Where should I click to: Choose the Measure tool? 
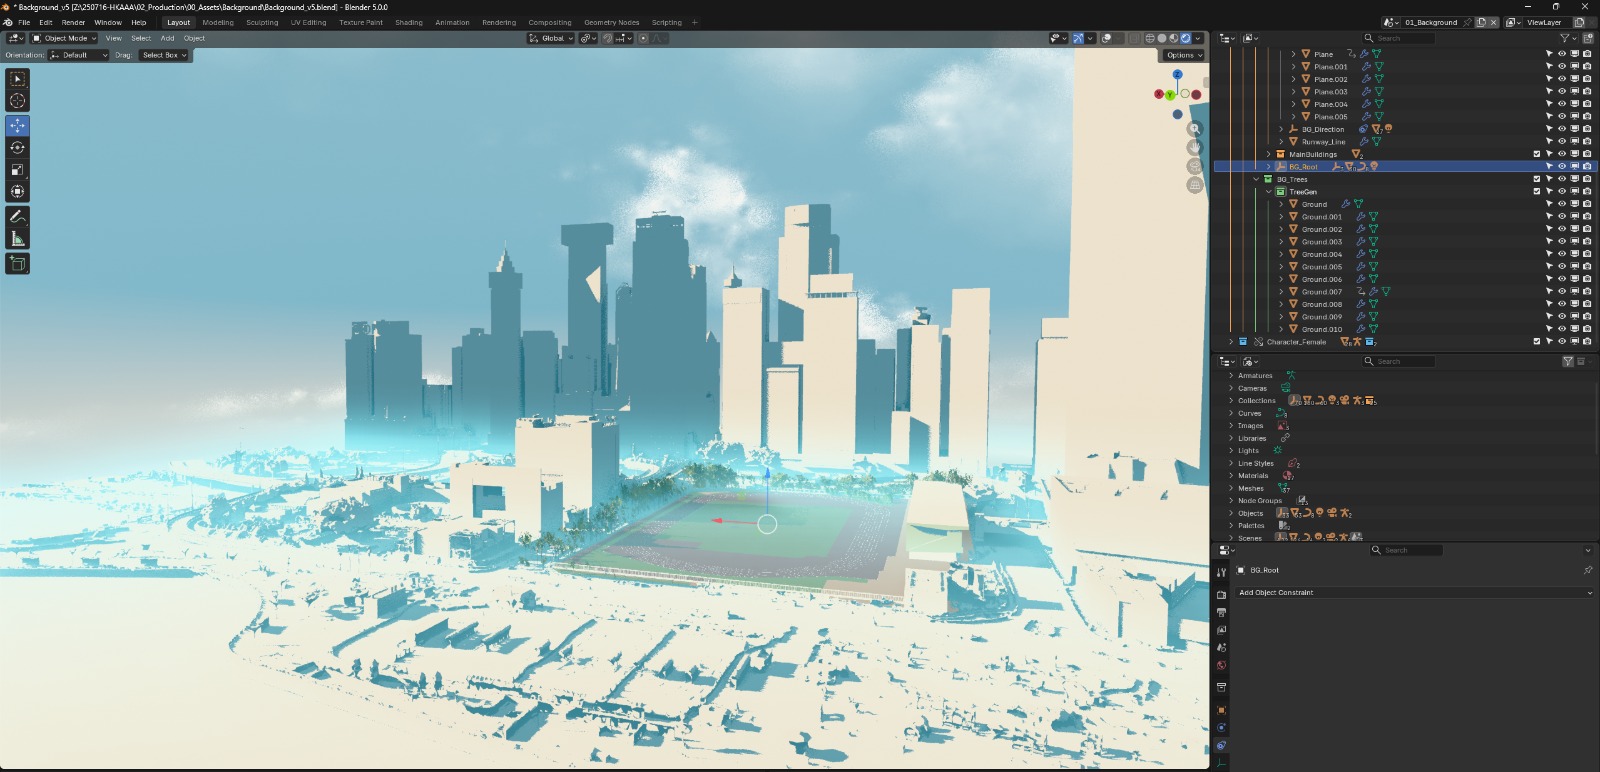[x=17, y=238]
